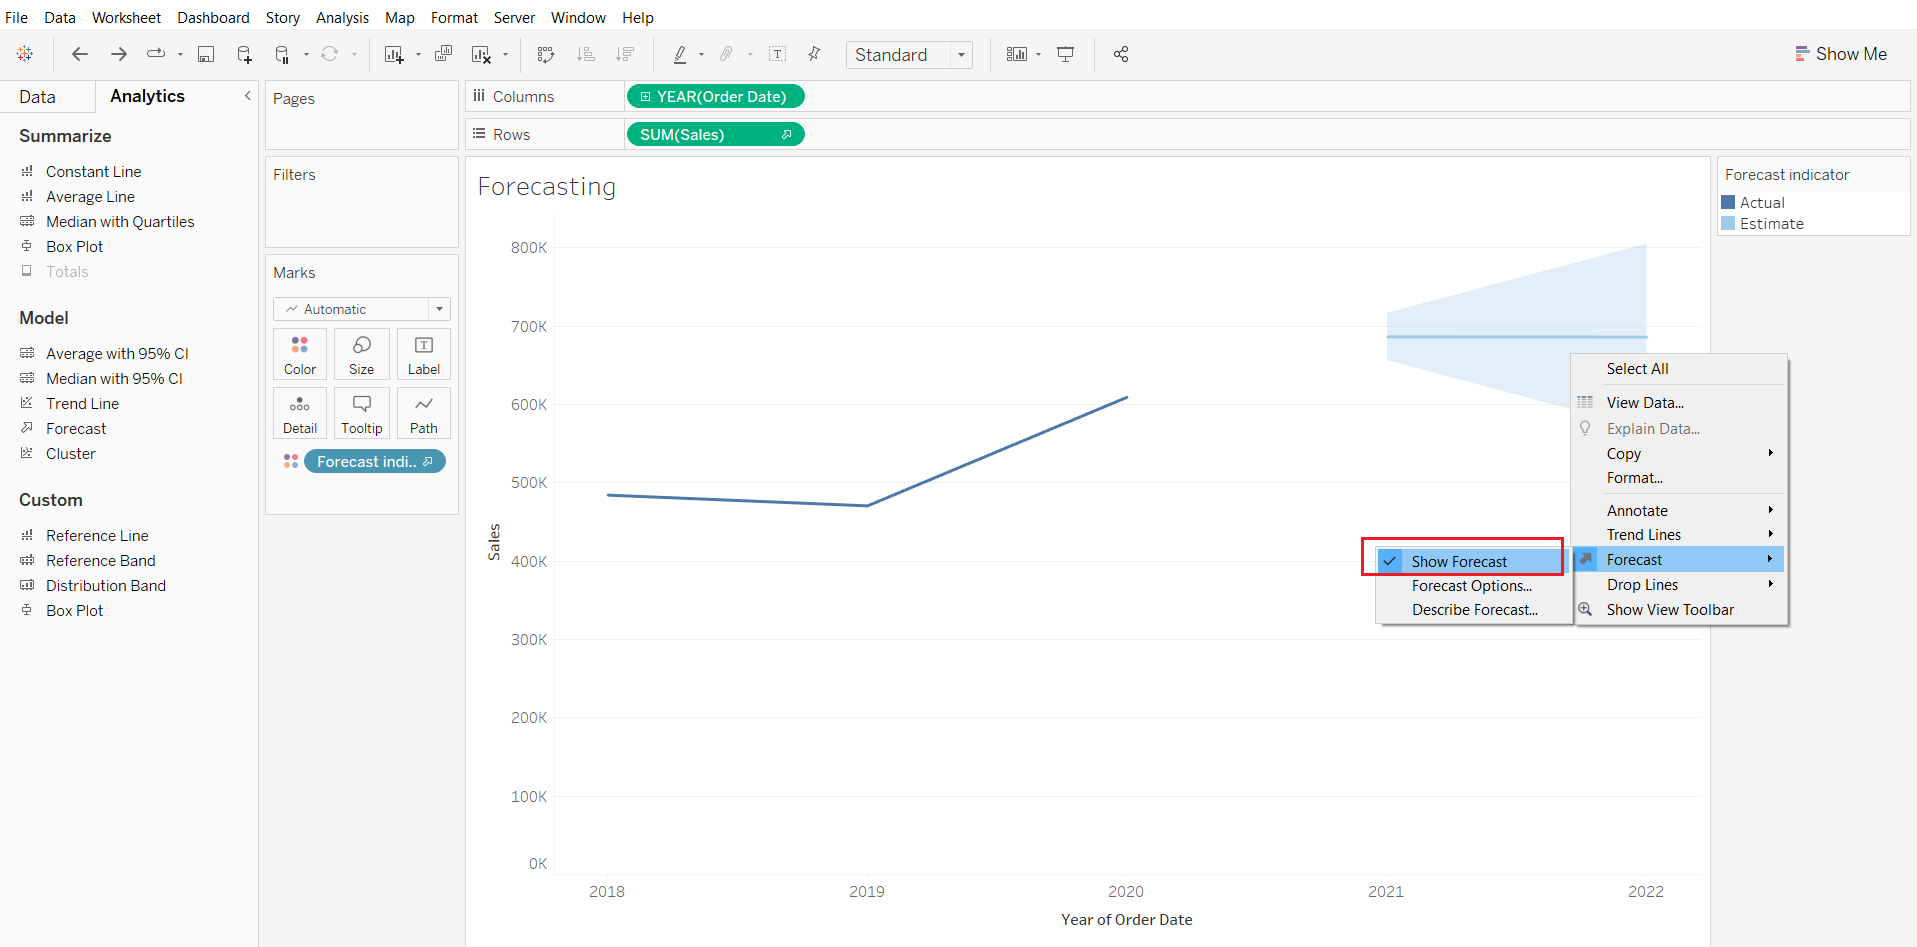Open dropdown arrow beside highlight icon

click(701, 55)
